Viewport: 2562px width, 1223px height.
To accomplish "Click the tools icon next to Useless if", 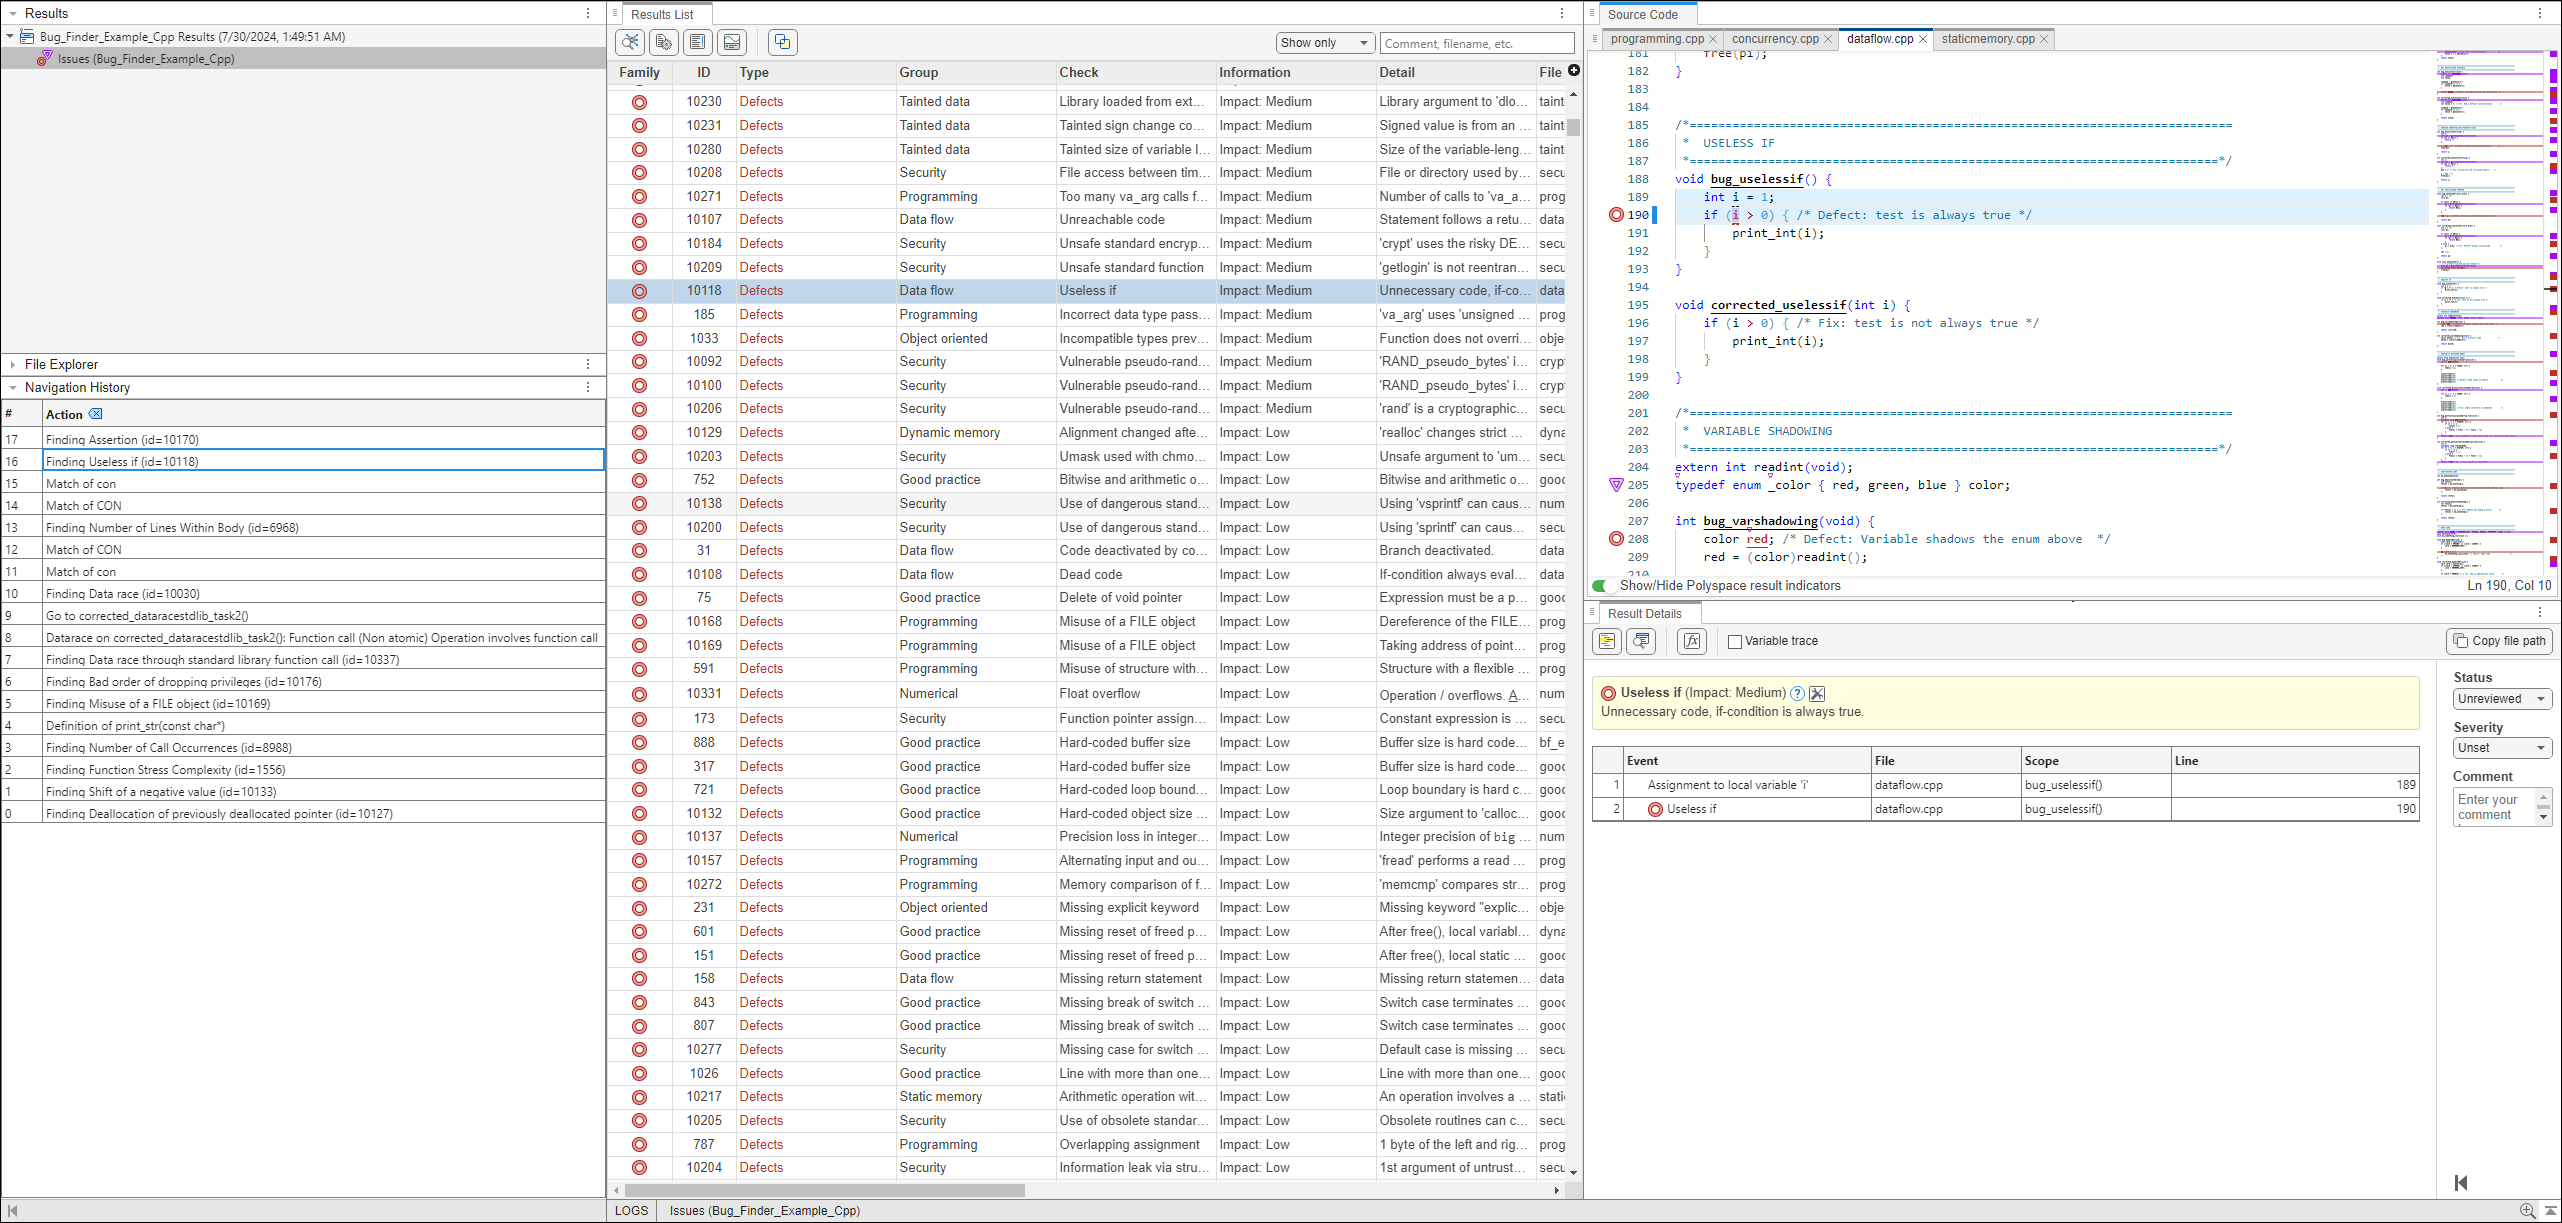I will click(x=1817, y=693).
